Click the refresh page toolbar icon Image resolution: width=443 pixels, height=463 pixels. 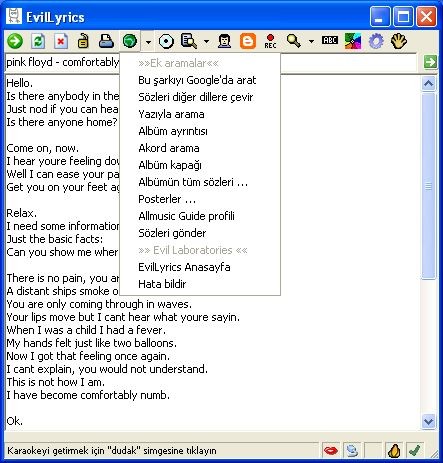point(38,41)
